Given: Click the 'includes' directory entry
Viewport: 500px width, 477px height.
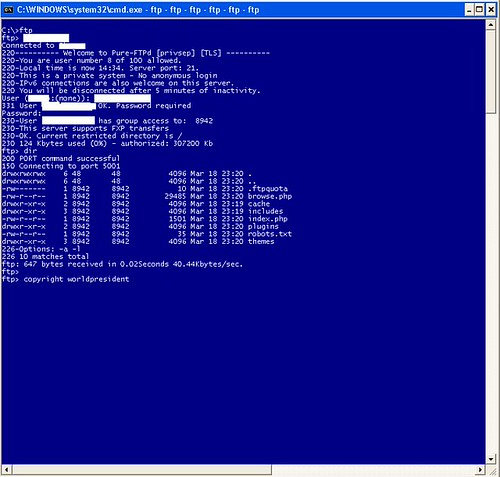Looking at the screenshot, I should point(265,211).
